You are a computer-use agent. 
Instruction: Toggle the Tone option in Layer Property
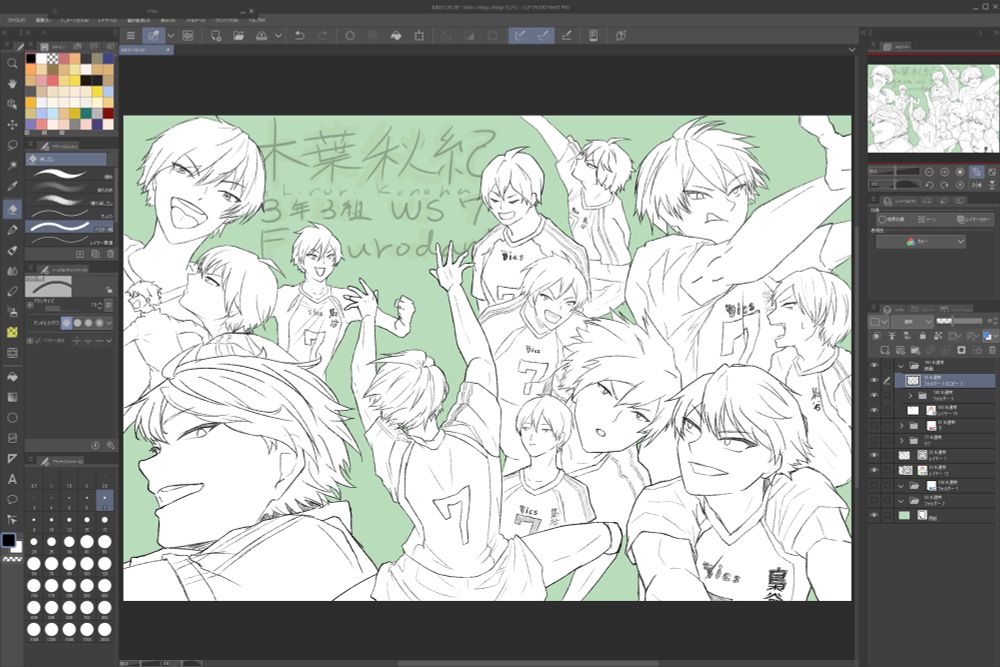929,219
